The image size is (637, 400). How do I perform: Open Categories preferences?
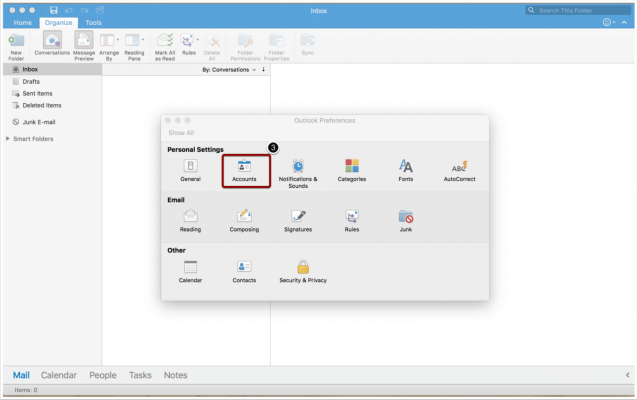click(x=352, y=170)
